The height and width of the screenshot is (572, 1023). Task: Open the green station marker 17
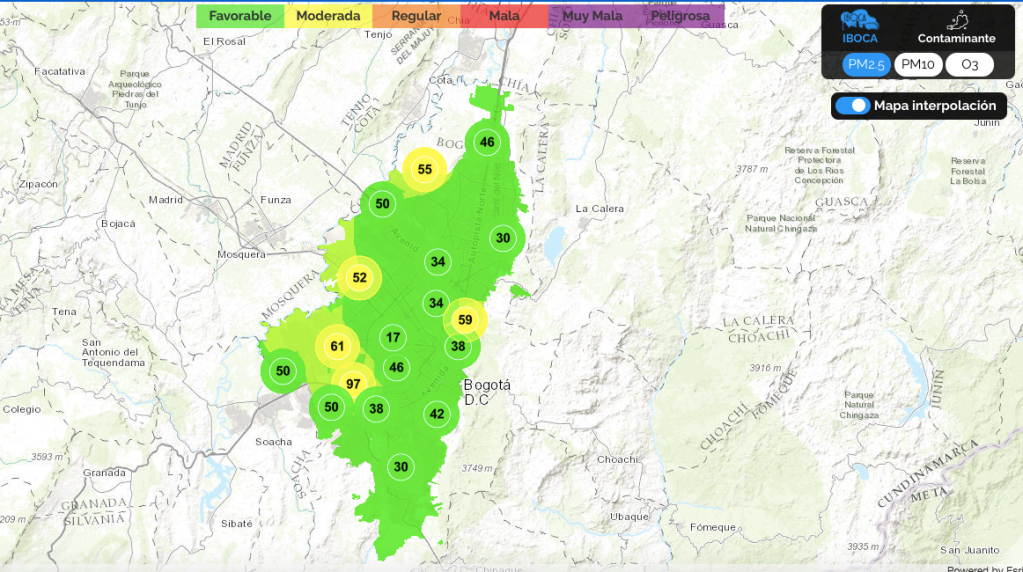[393, 338]
